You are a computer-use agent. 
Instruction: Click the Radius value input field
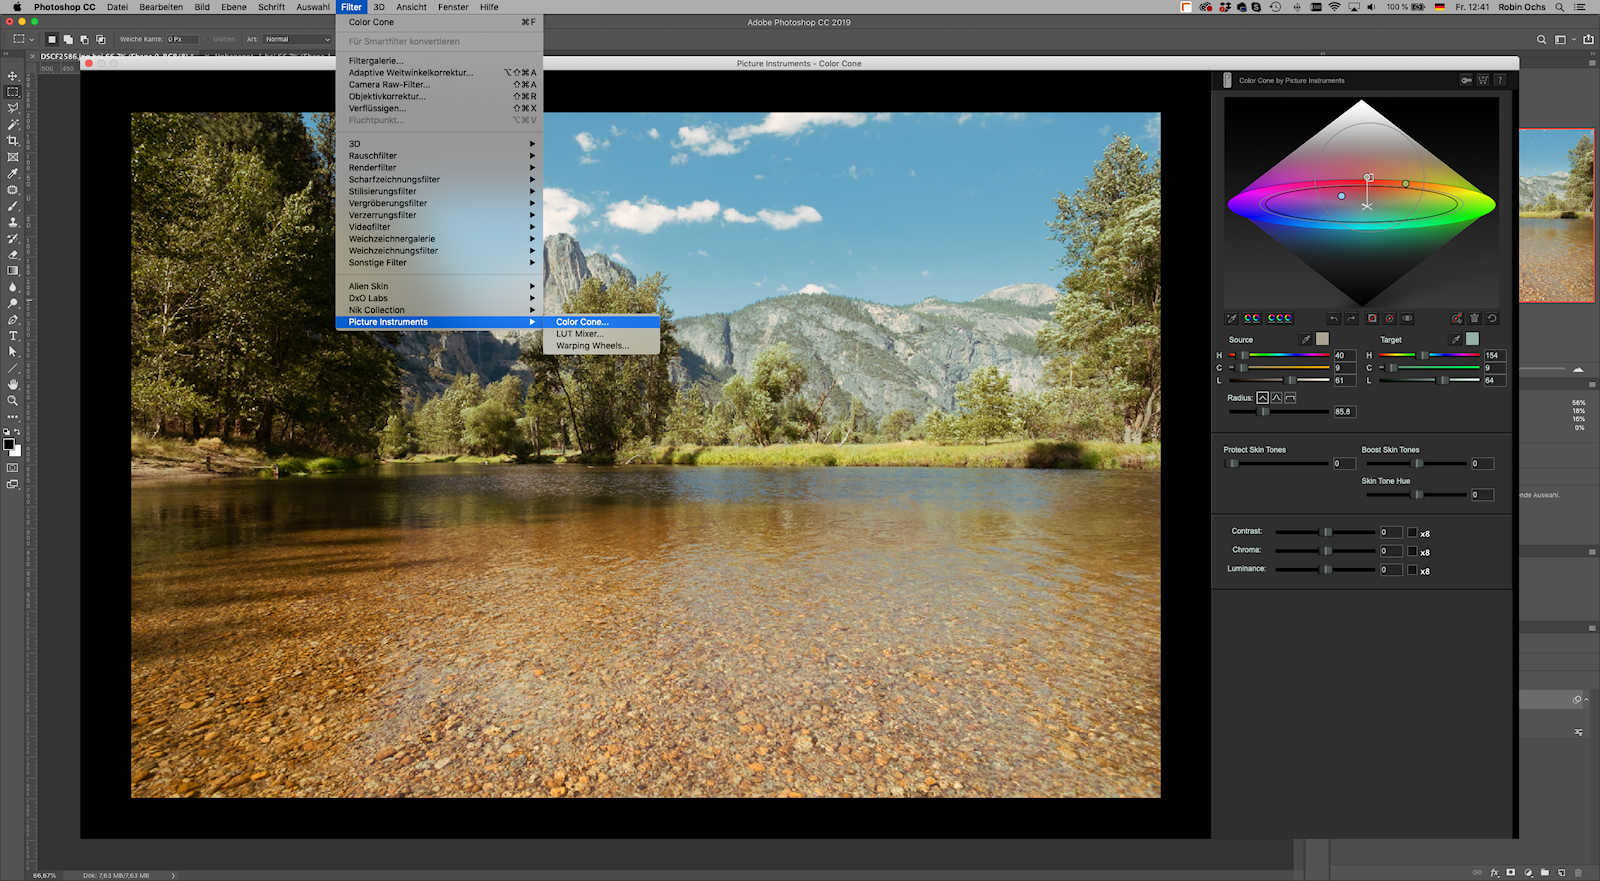pyautogui.click(x=1343, y=411)
